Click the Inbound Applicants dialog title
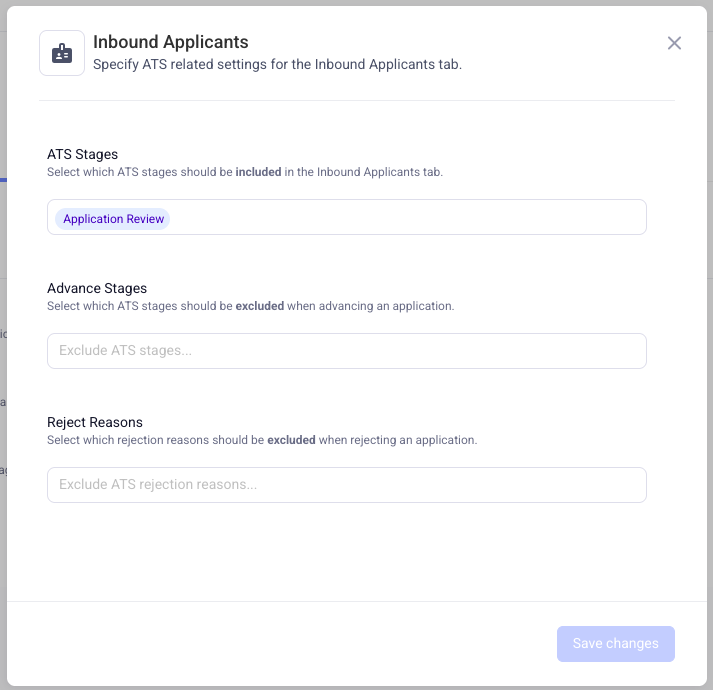This screenshot has height=690, width=713. pos(171,42)
